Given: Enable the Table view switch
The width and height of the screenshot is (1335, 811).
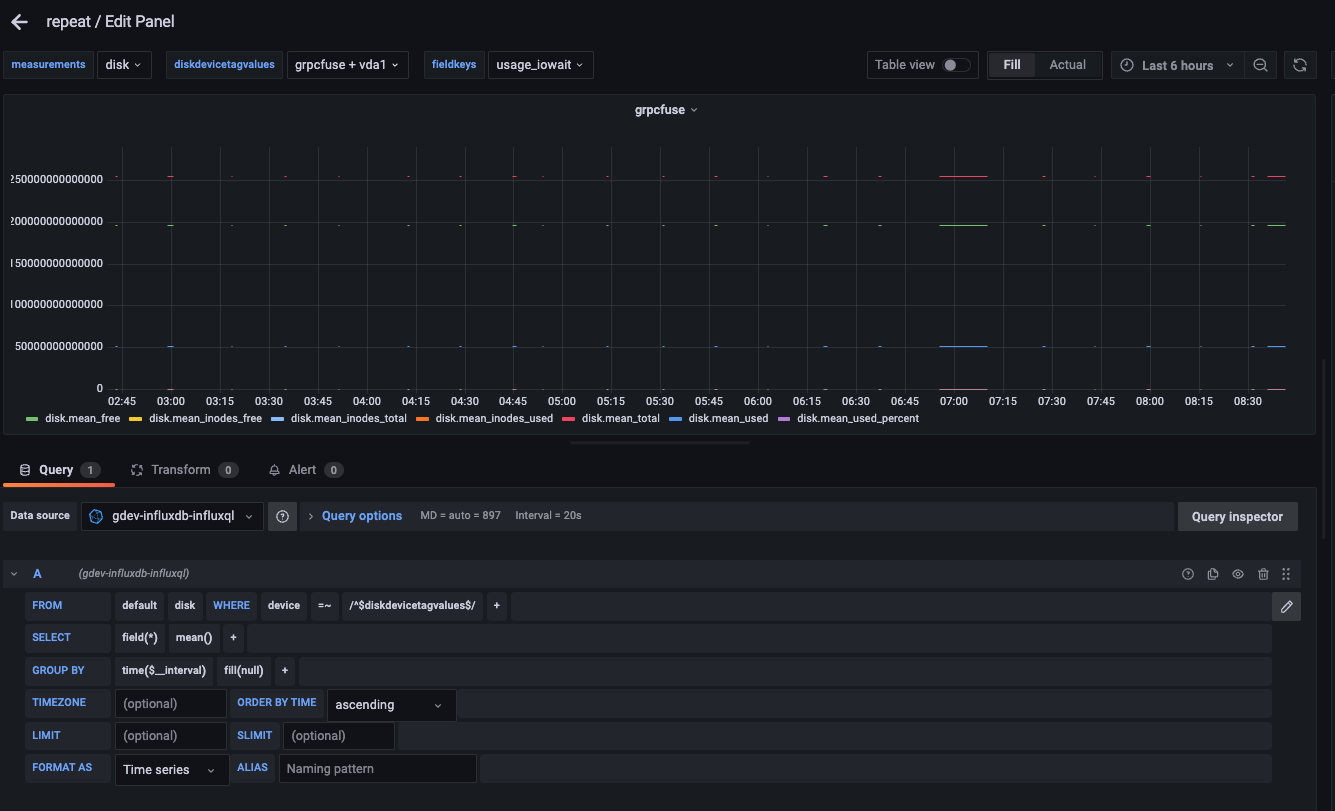Looking at the screenshot, I should pyautogui.click(x=955, y=64).
